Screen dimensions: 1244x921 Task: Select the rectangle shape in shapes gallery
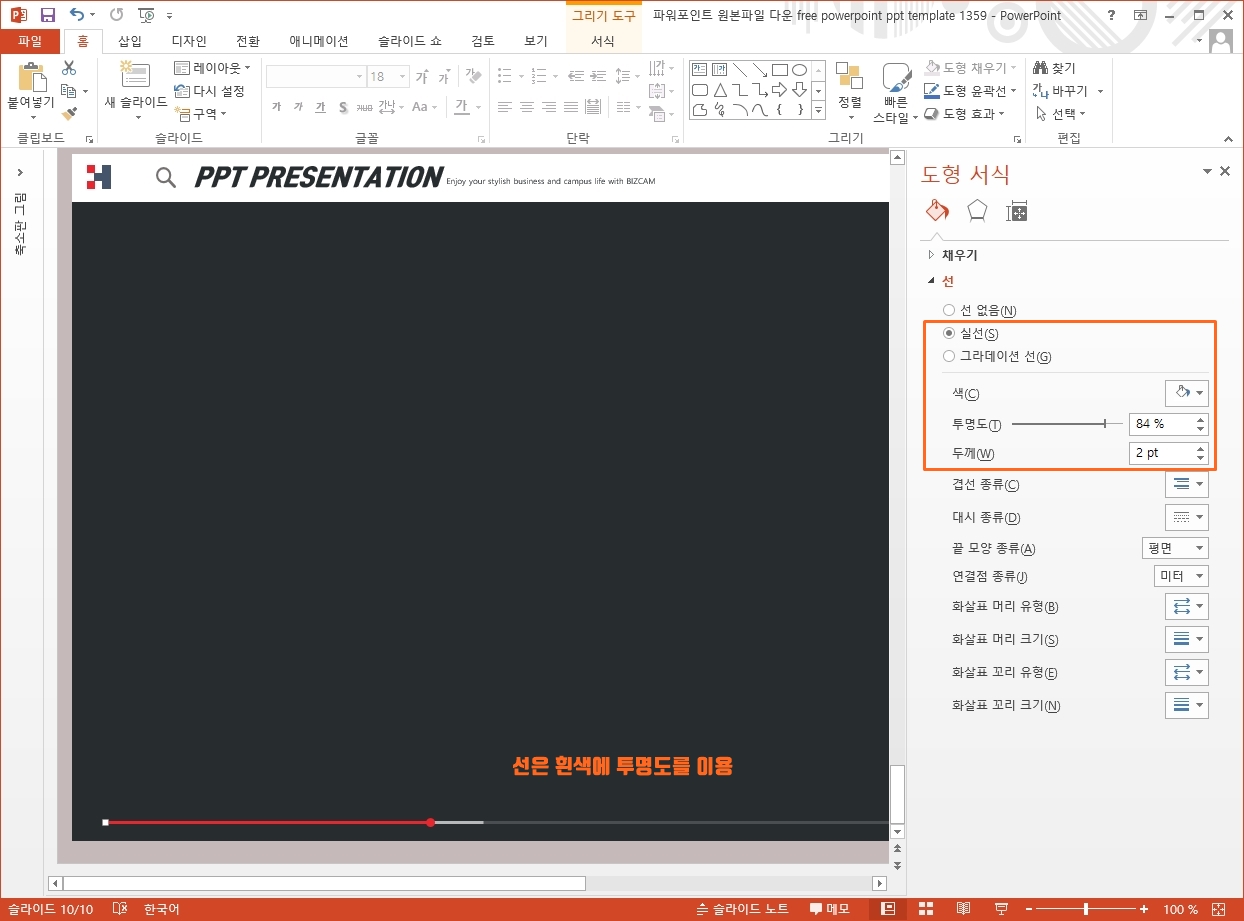780,70
